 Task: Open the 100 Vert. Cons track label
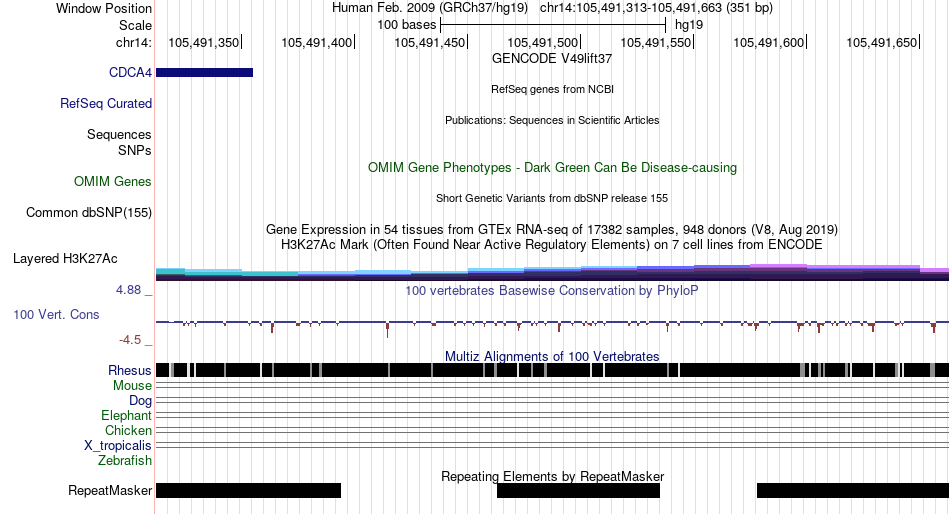tap(56, 315)
